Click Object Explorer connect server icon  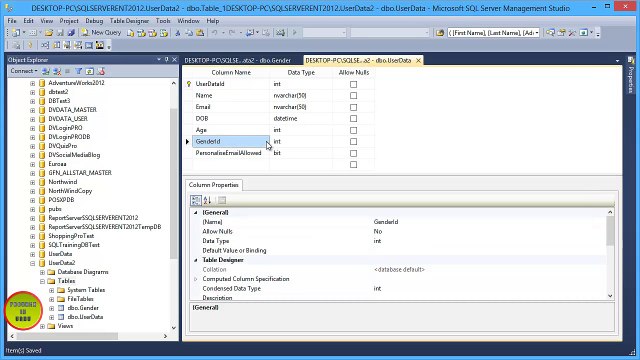coord(46,71)
